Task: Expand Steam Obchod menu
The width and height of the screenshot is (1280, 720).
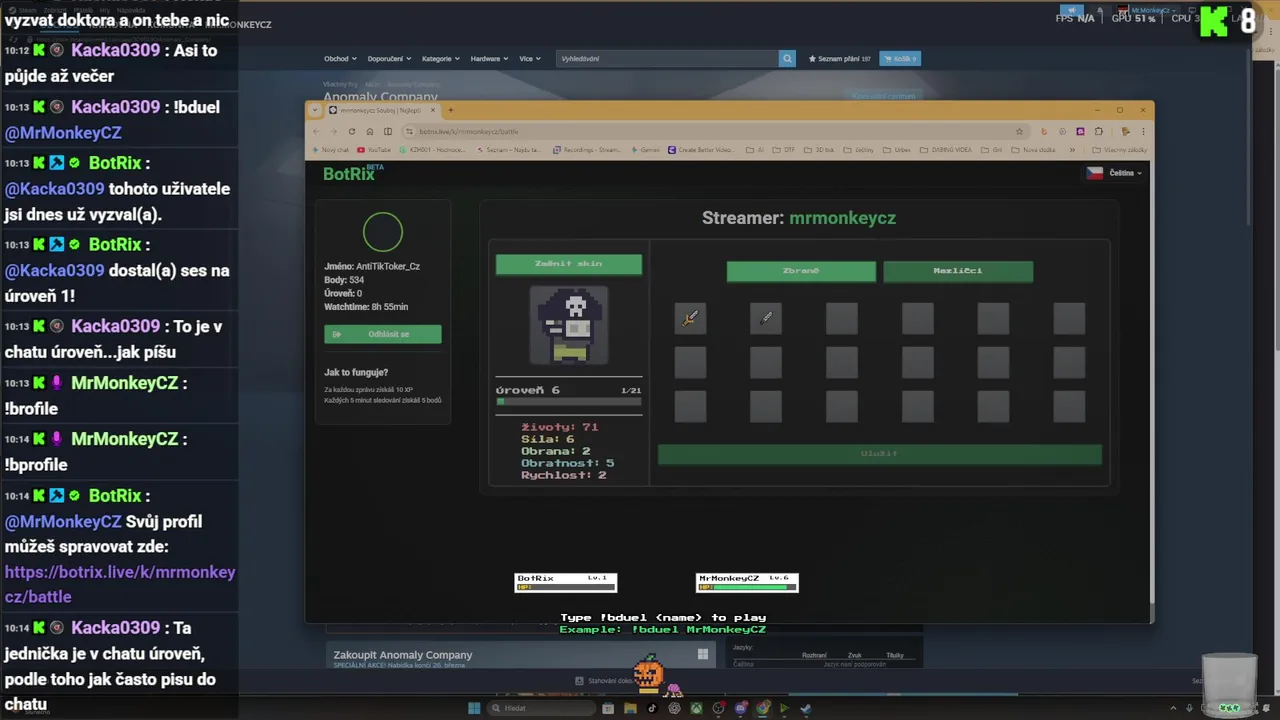Action: [x=340, y=58]
